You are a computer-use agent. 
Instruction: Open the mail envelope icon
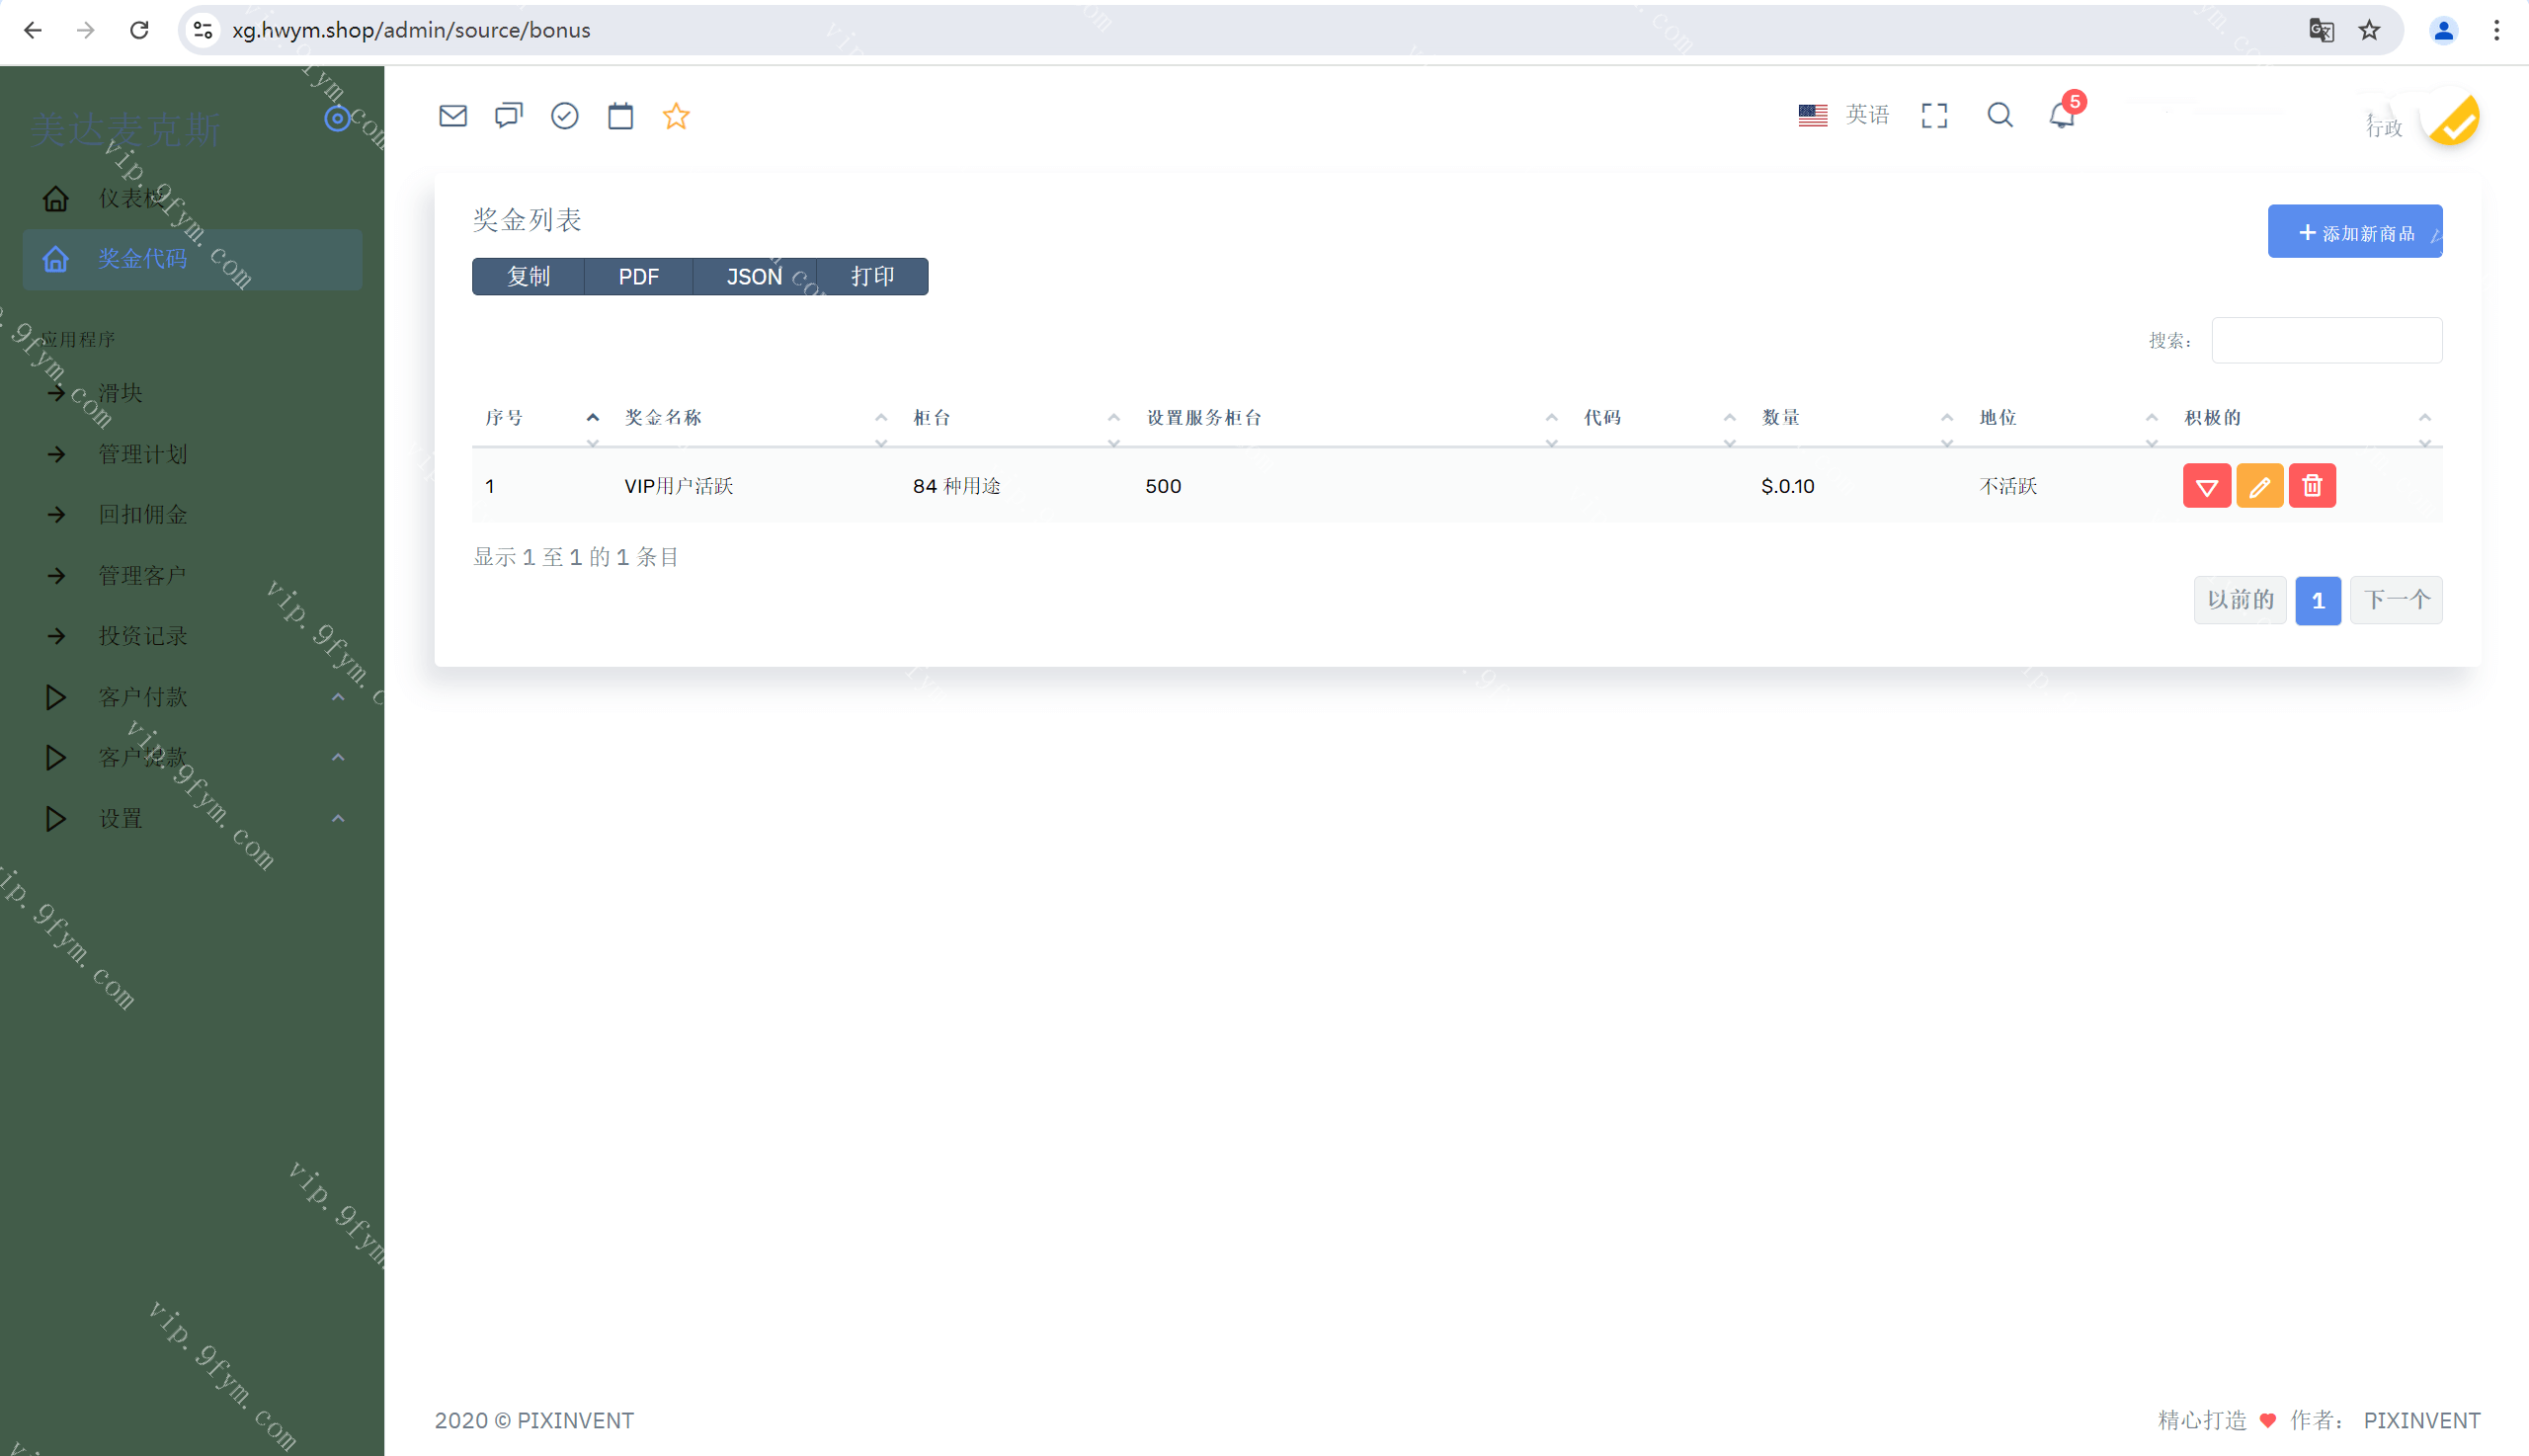pos(453,116)
